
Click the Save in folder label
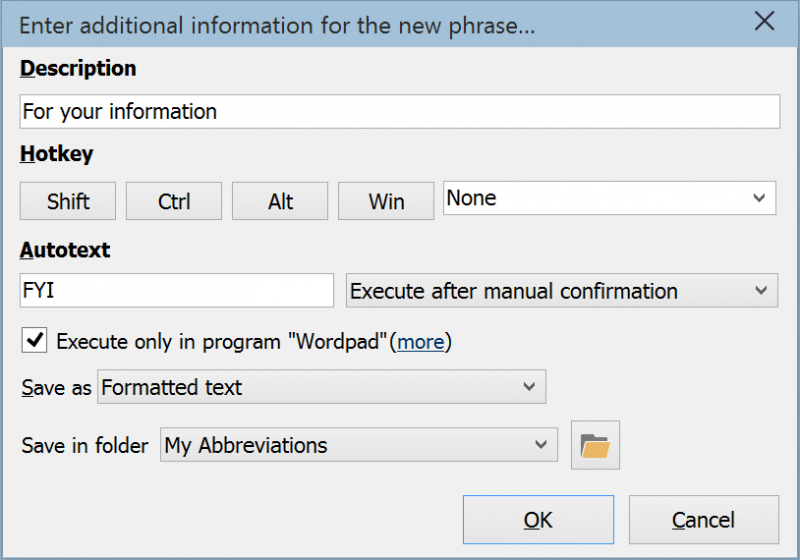click(x=85, y=445)
